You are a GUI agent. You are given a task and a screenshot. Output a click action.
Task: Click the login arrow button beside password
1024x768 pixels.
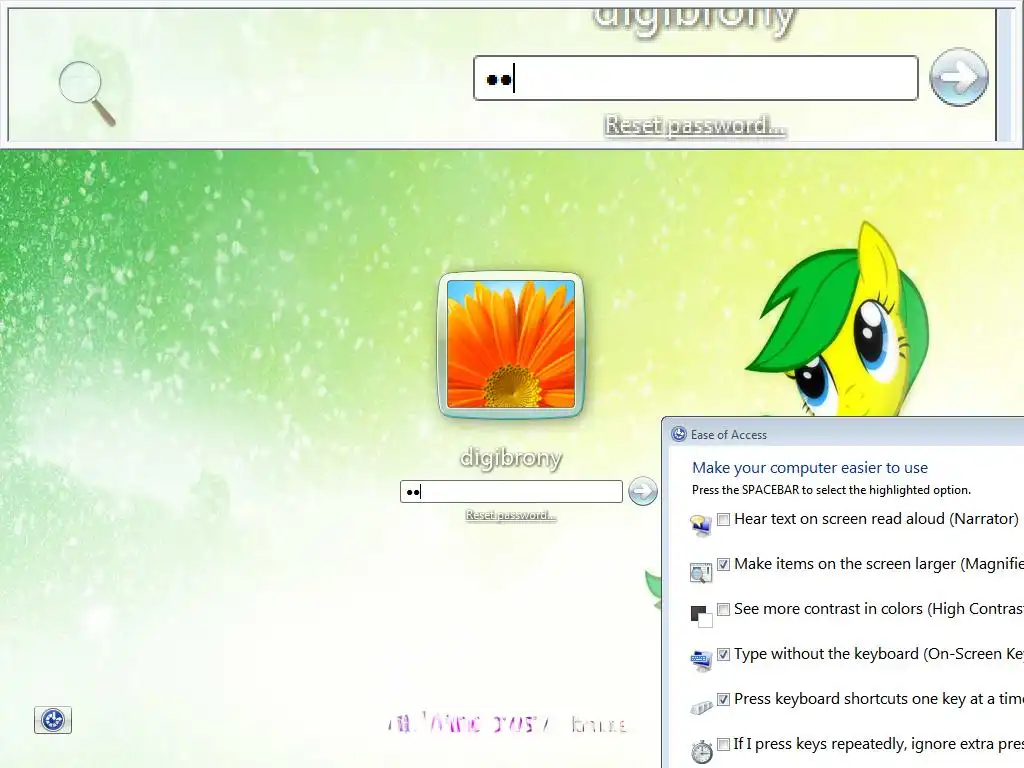coord(643,491)
